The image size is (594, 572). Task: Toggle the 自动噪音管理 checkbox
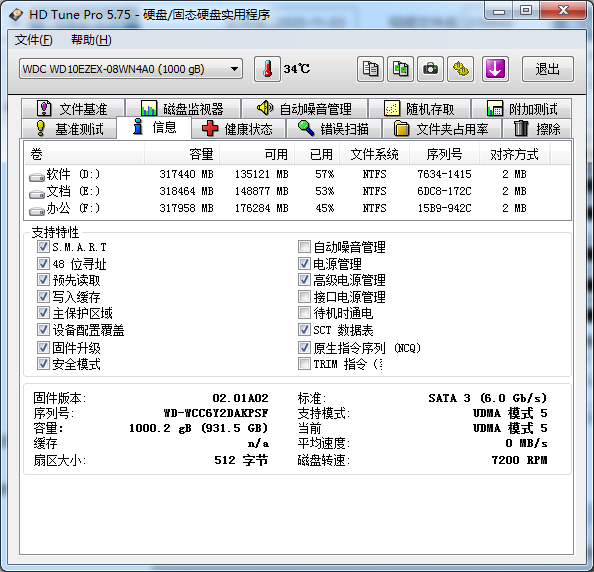(304, 247)
